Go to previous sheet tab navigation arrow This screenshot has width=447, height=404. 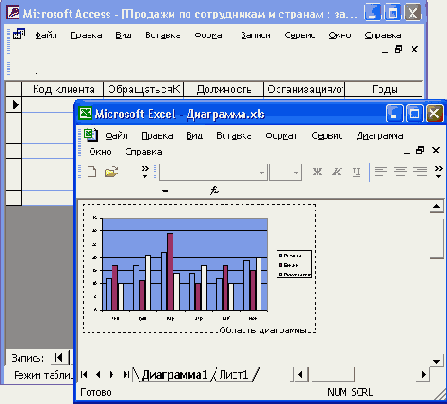tap(98, 375)
